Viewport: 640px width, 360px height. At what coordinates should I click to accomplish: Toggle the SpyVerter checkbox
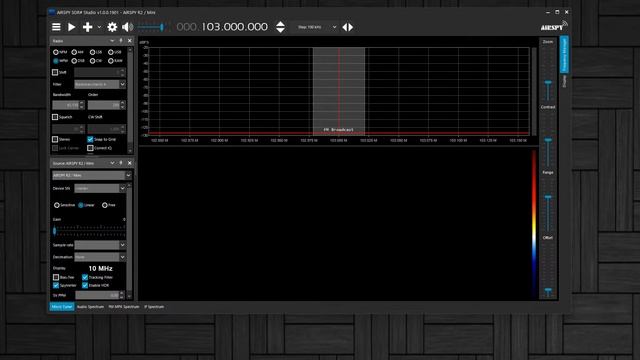point(56,285)
